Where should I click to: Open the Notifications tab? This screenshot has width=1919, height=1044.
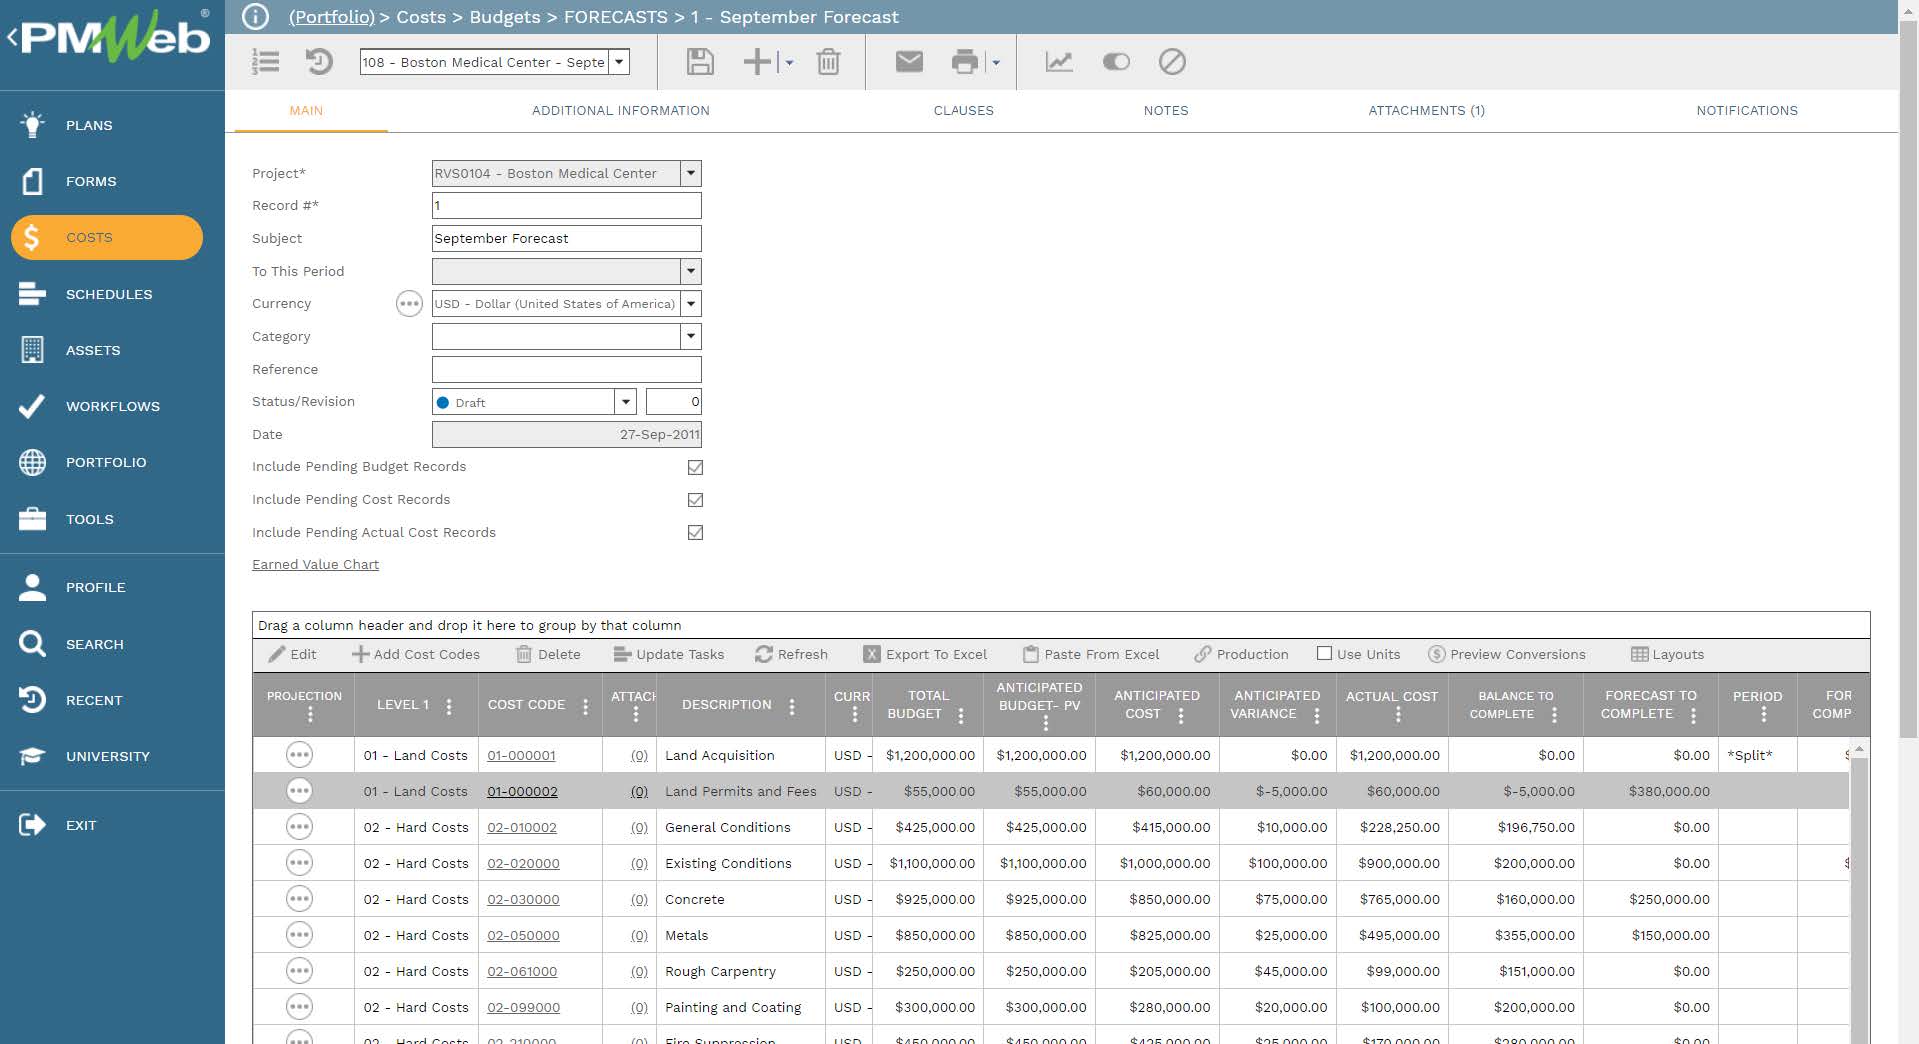pos(1747,110)
